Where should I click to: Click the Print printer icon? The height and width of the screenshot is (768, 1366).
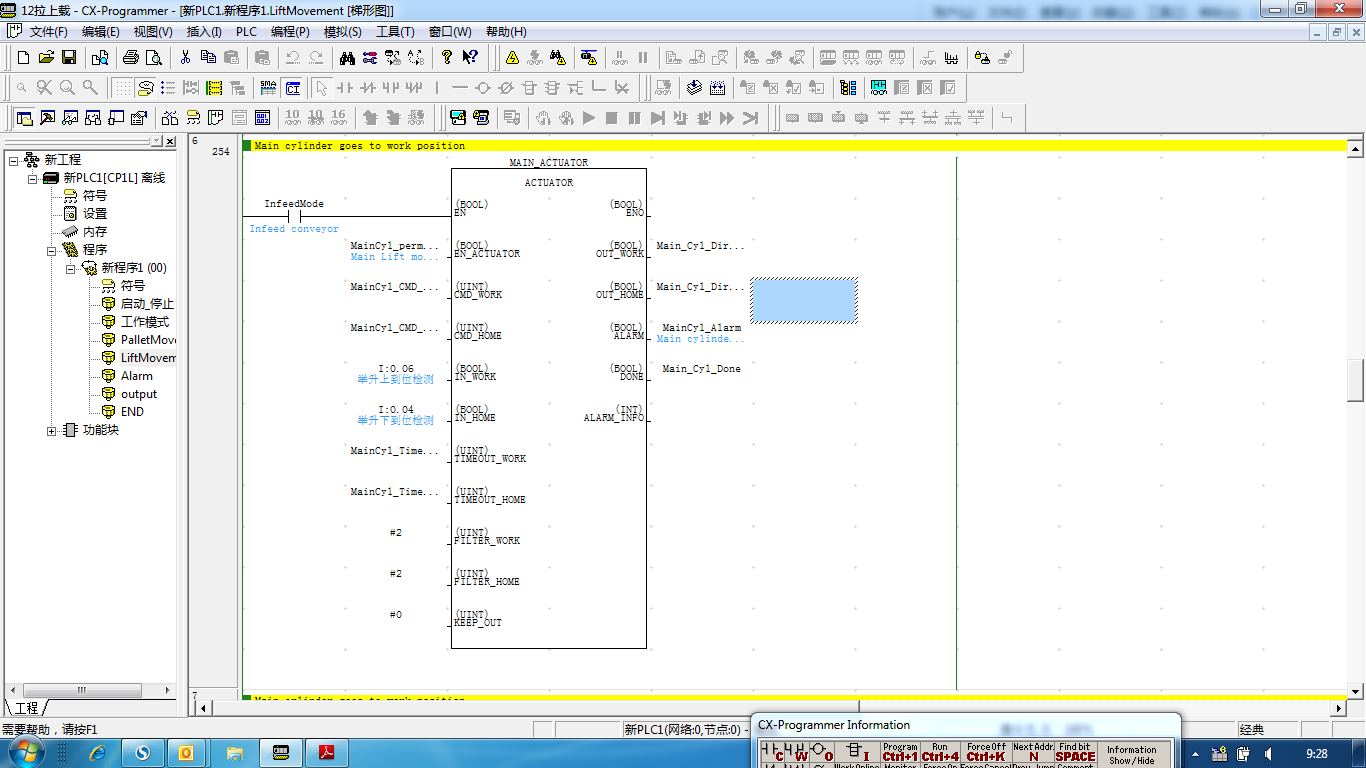pos(130,58)
